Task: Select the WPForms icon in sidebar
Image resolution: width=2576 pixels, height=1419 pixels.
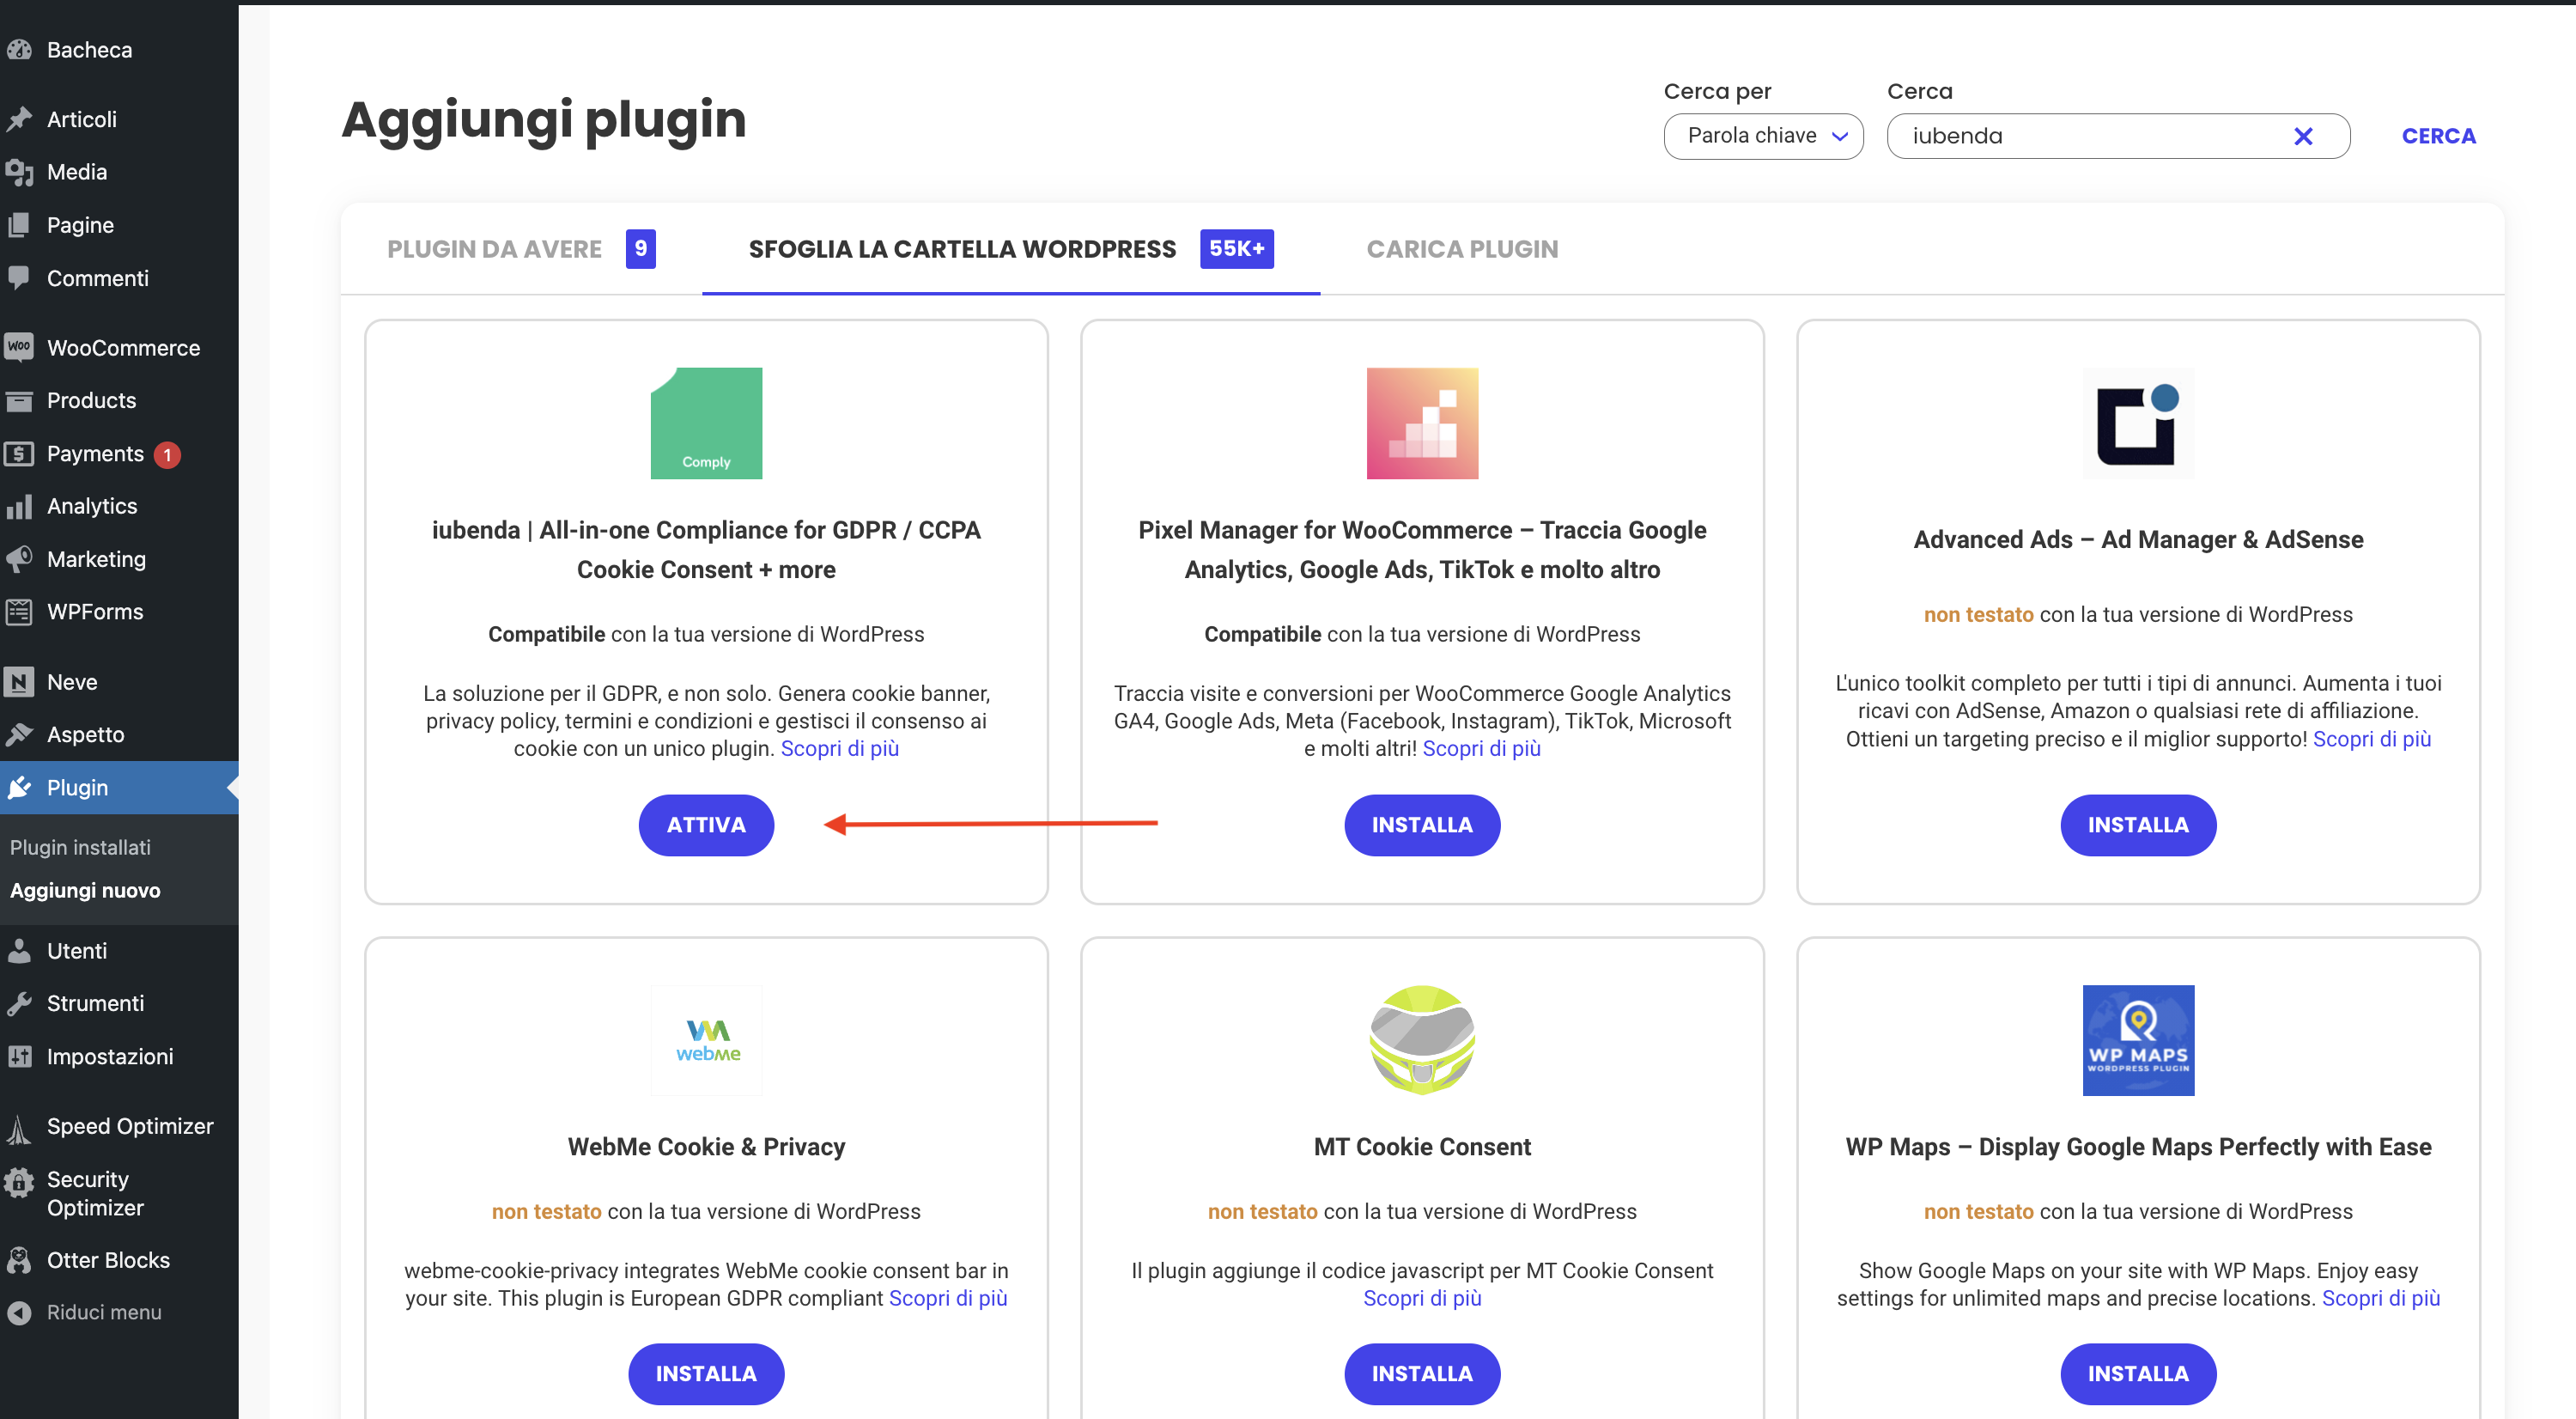Action: click(21, 611)
